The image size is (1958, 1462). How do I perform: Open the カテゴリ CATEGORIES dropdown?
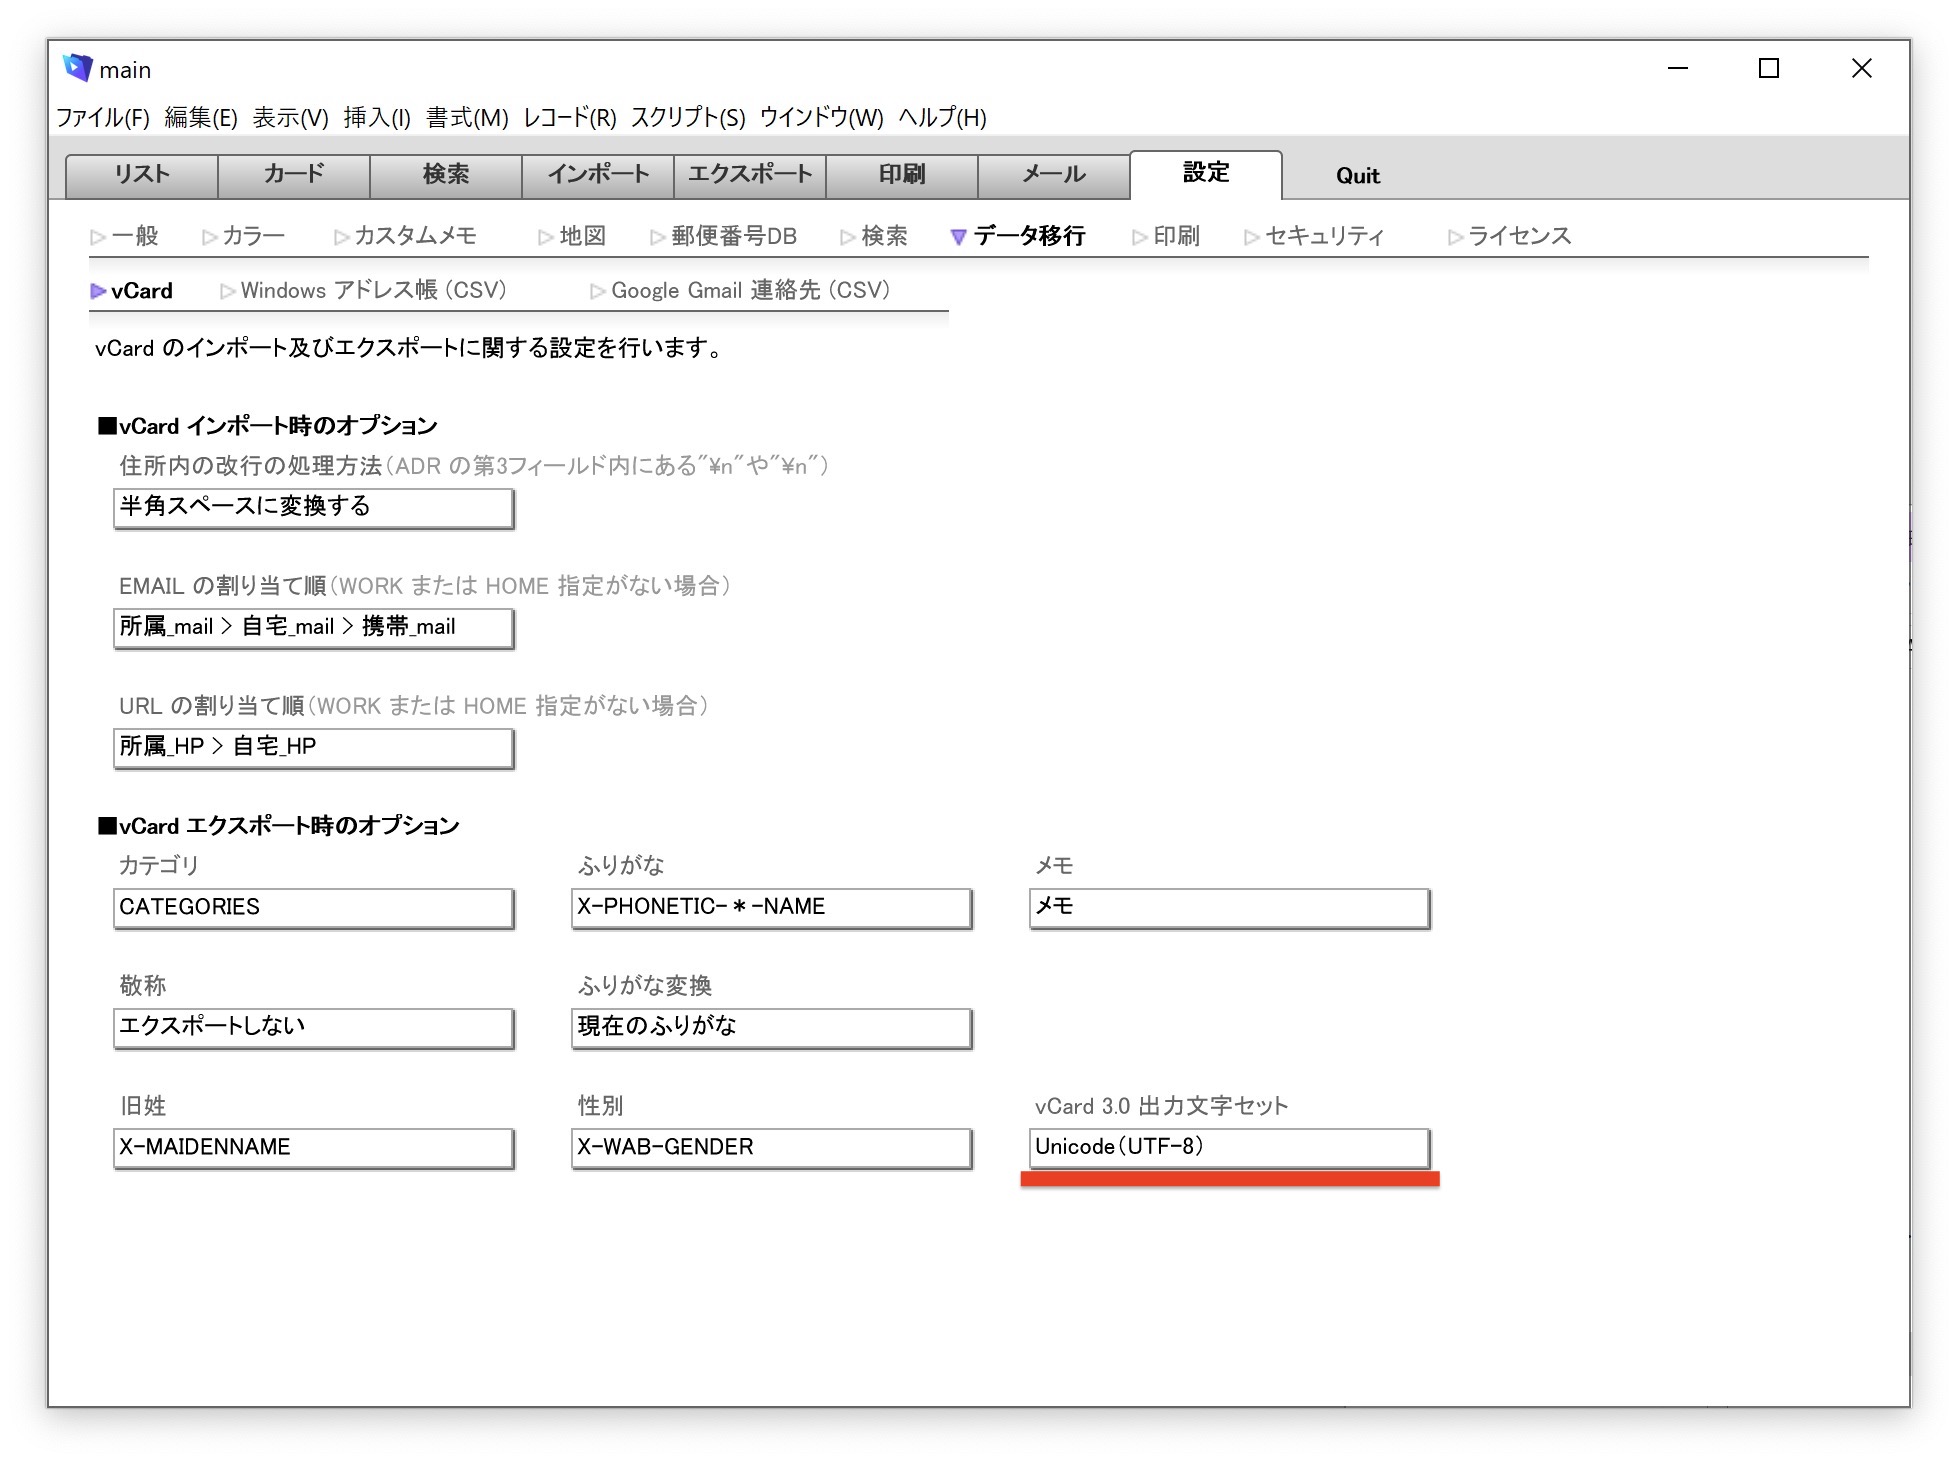click(313, 907)
